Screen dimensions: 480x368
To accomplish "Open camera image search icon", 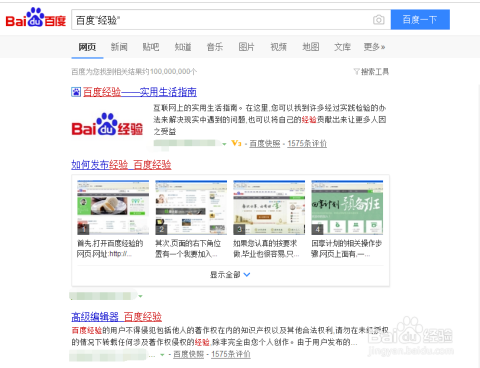I will point(378,20).
